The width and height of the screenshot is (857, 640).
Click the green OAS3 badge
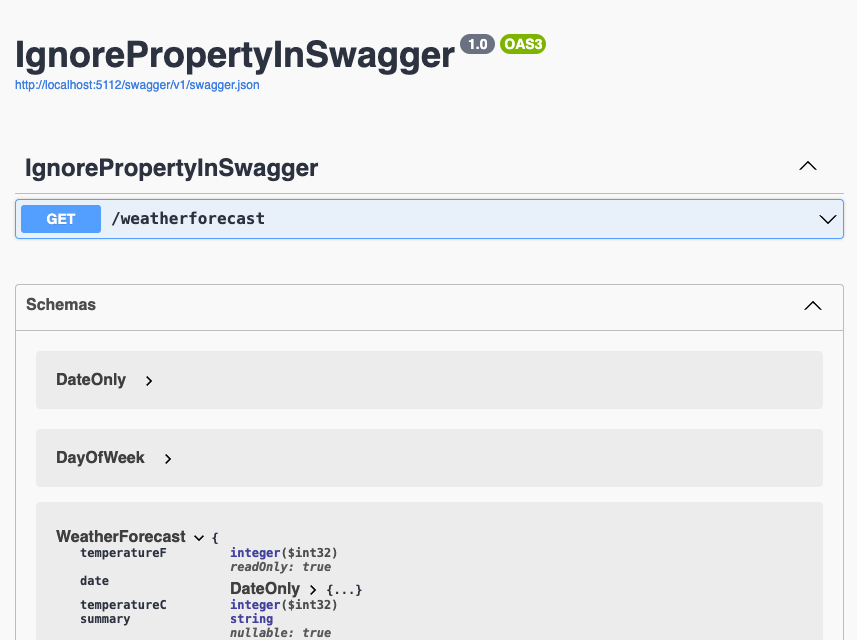coord(522,44)
